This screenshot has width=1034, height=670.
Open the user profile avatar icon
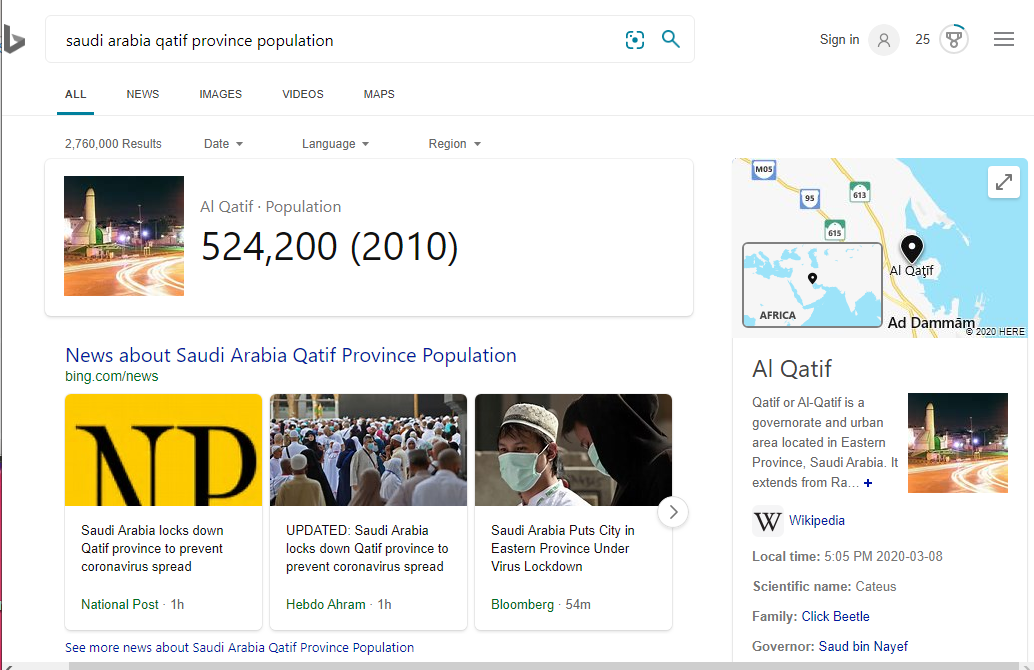(x=884, y=40)
